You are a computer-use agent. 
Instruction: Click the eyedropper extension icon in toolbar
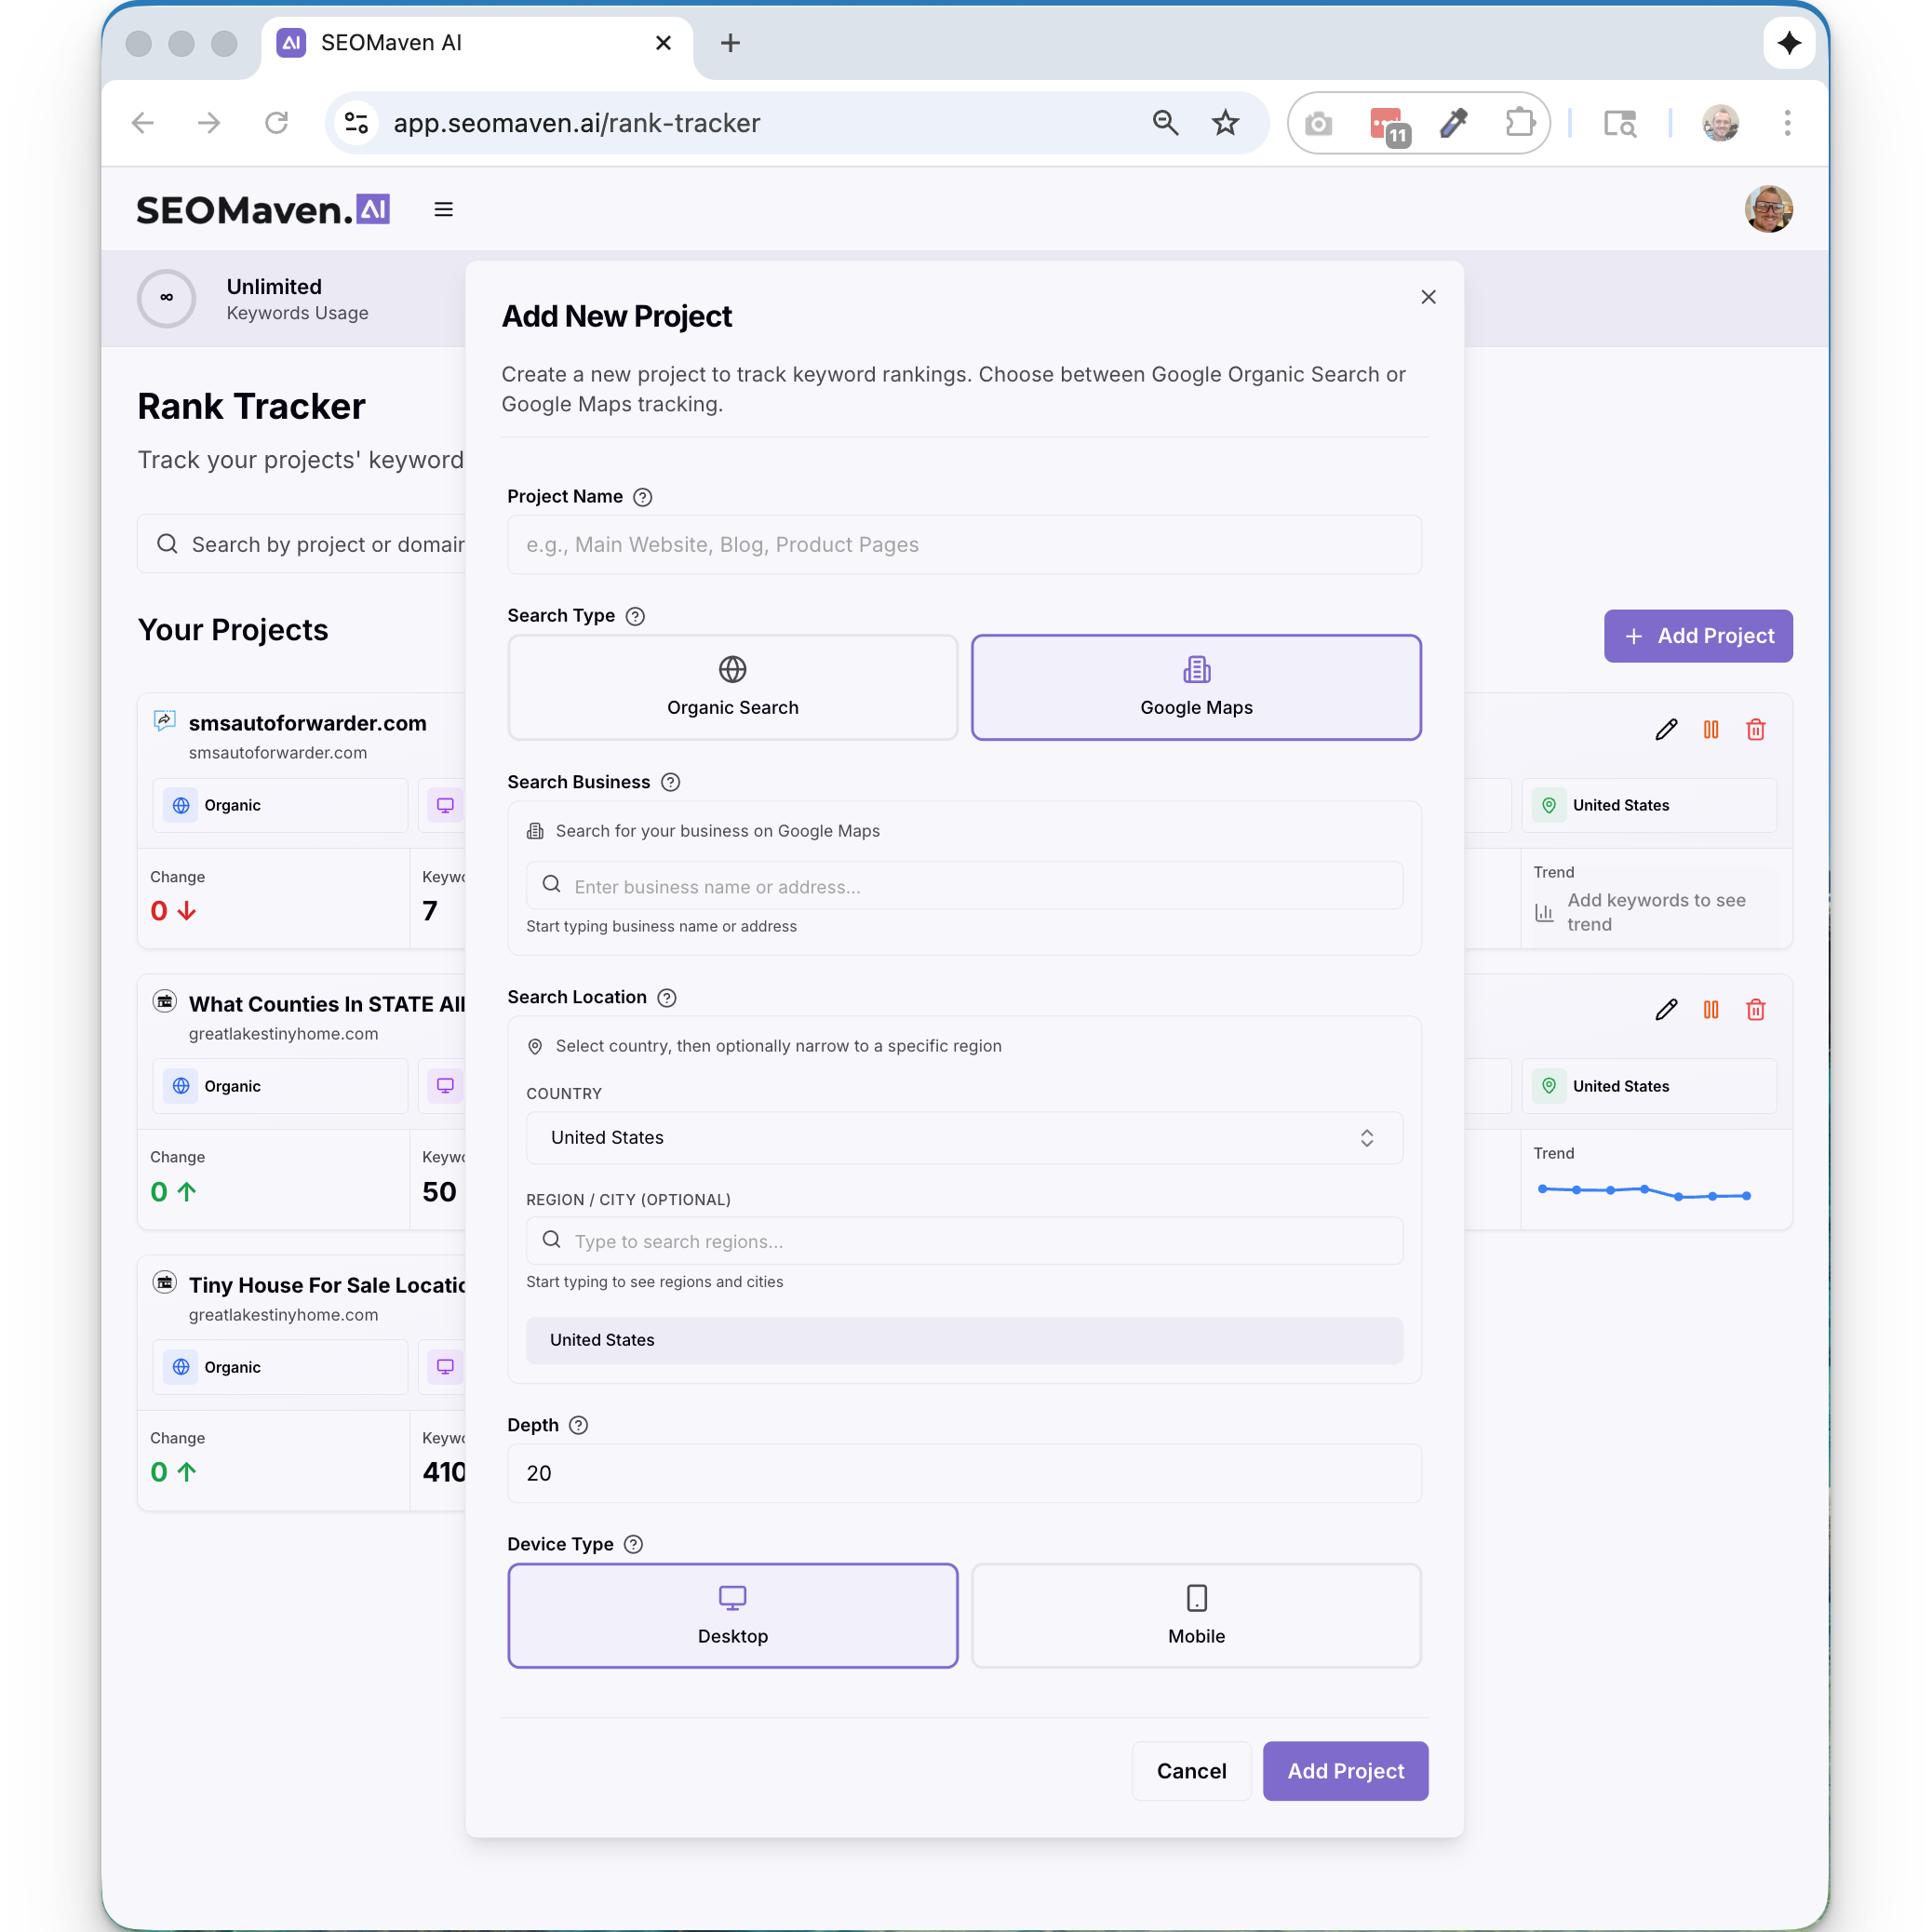(x=1453, y=123)
